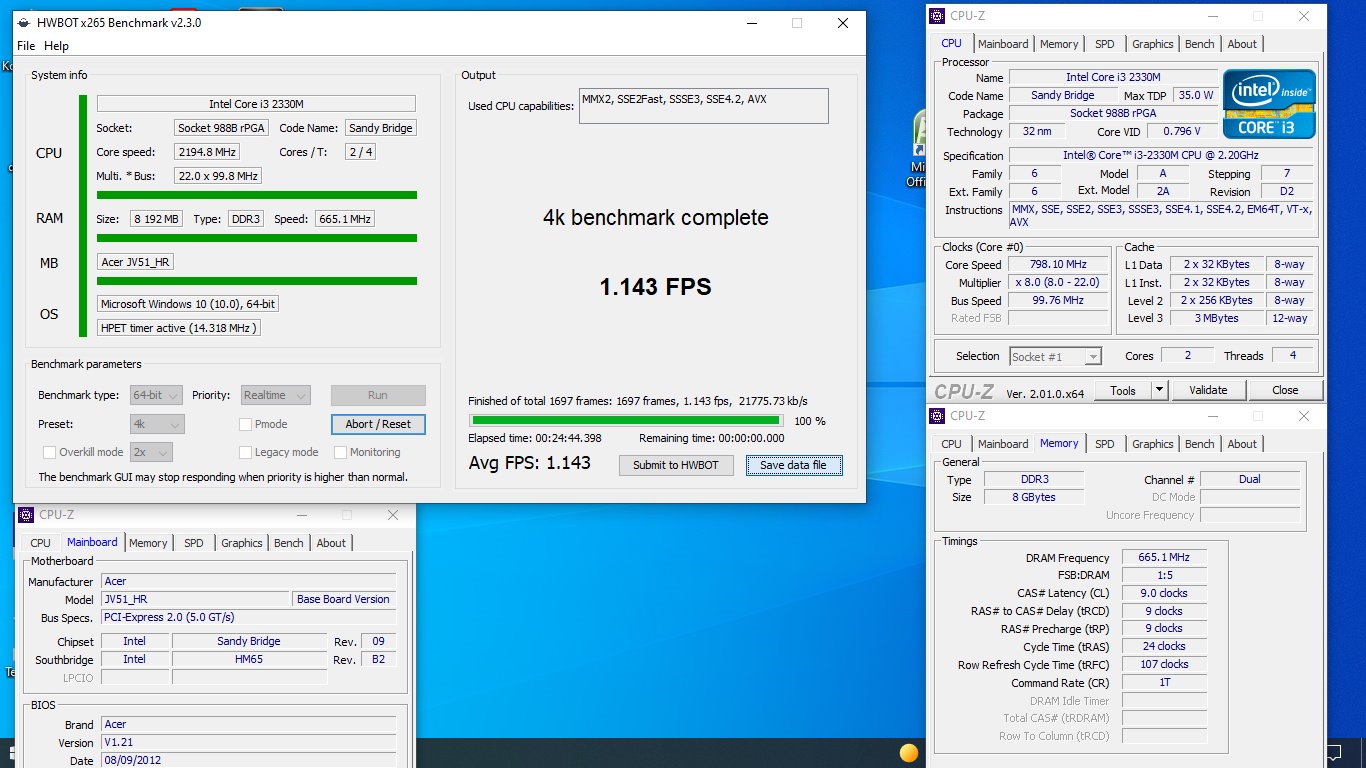This screenshot has height=768, width=1366.
Task: Expand the Tools dropdown arrow in CPU-Z
Action: pos(1159,390)
